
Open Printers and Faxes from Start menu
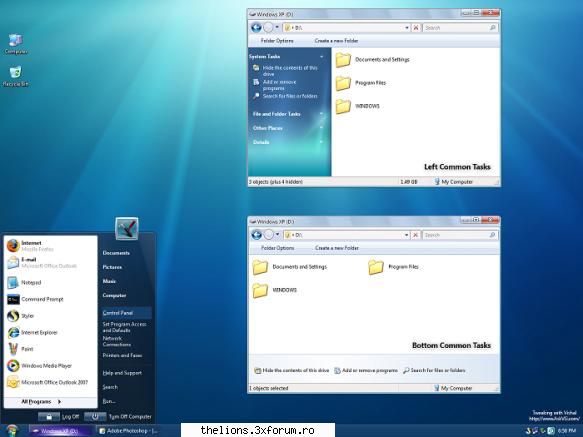coord(122,356)
